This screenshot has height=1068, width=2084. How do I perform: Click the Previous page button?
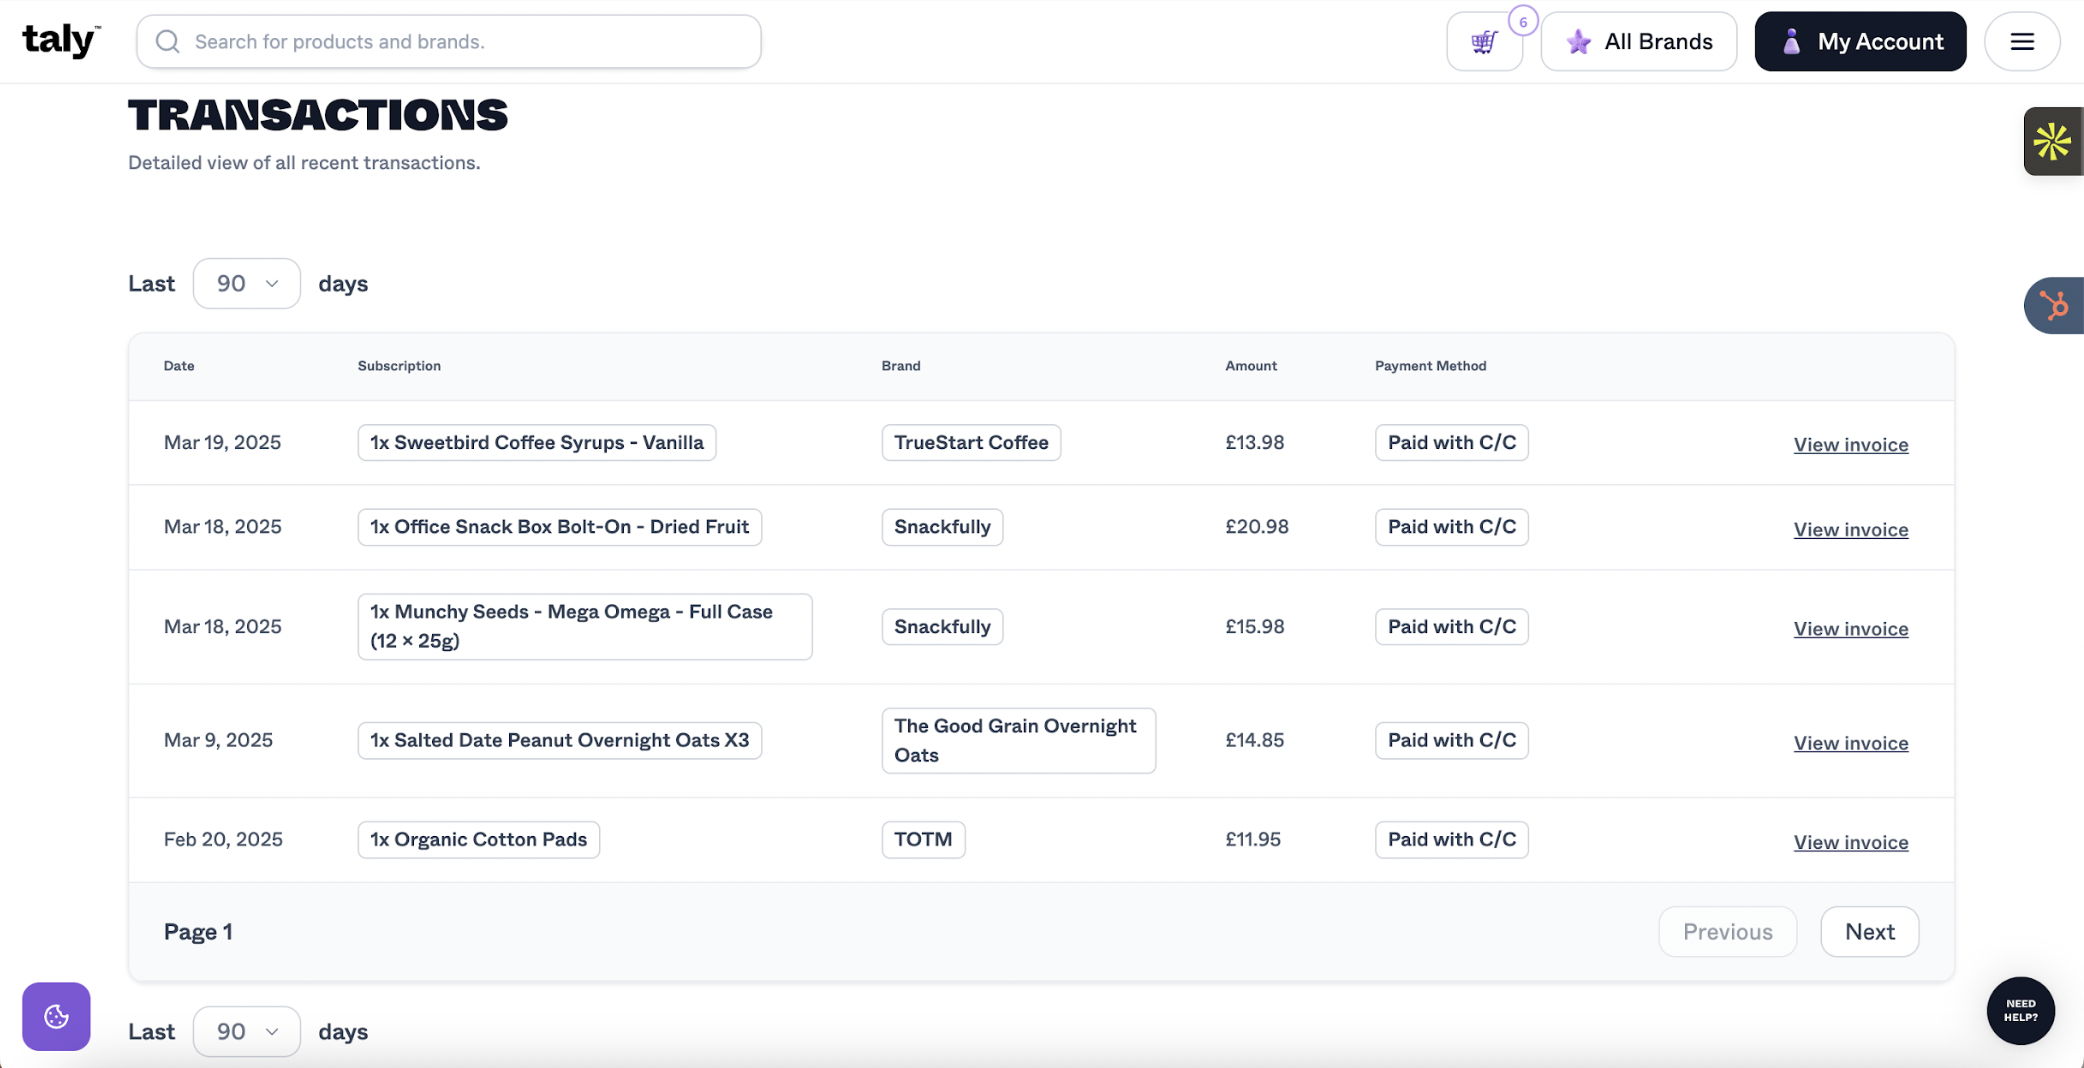(1727, 931)
